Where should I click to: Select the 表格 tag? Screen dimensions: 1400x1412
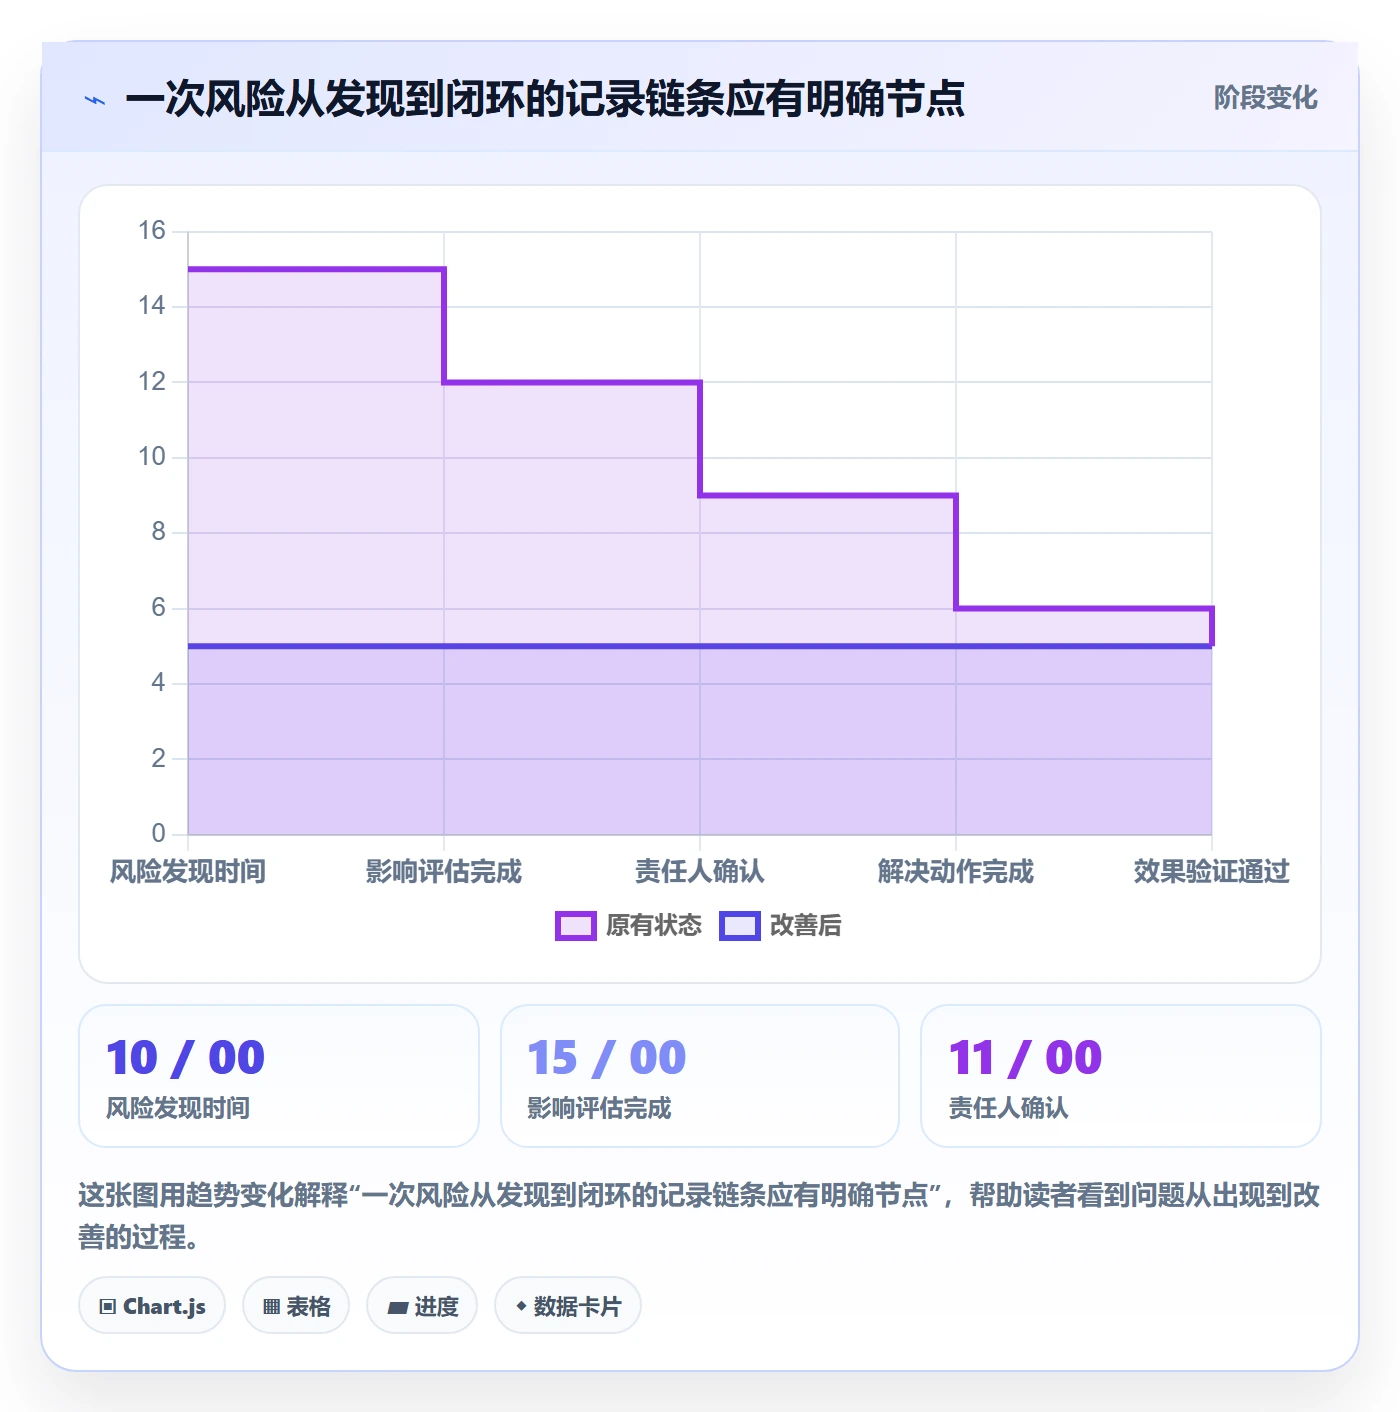[296, 1306]
